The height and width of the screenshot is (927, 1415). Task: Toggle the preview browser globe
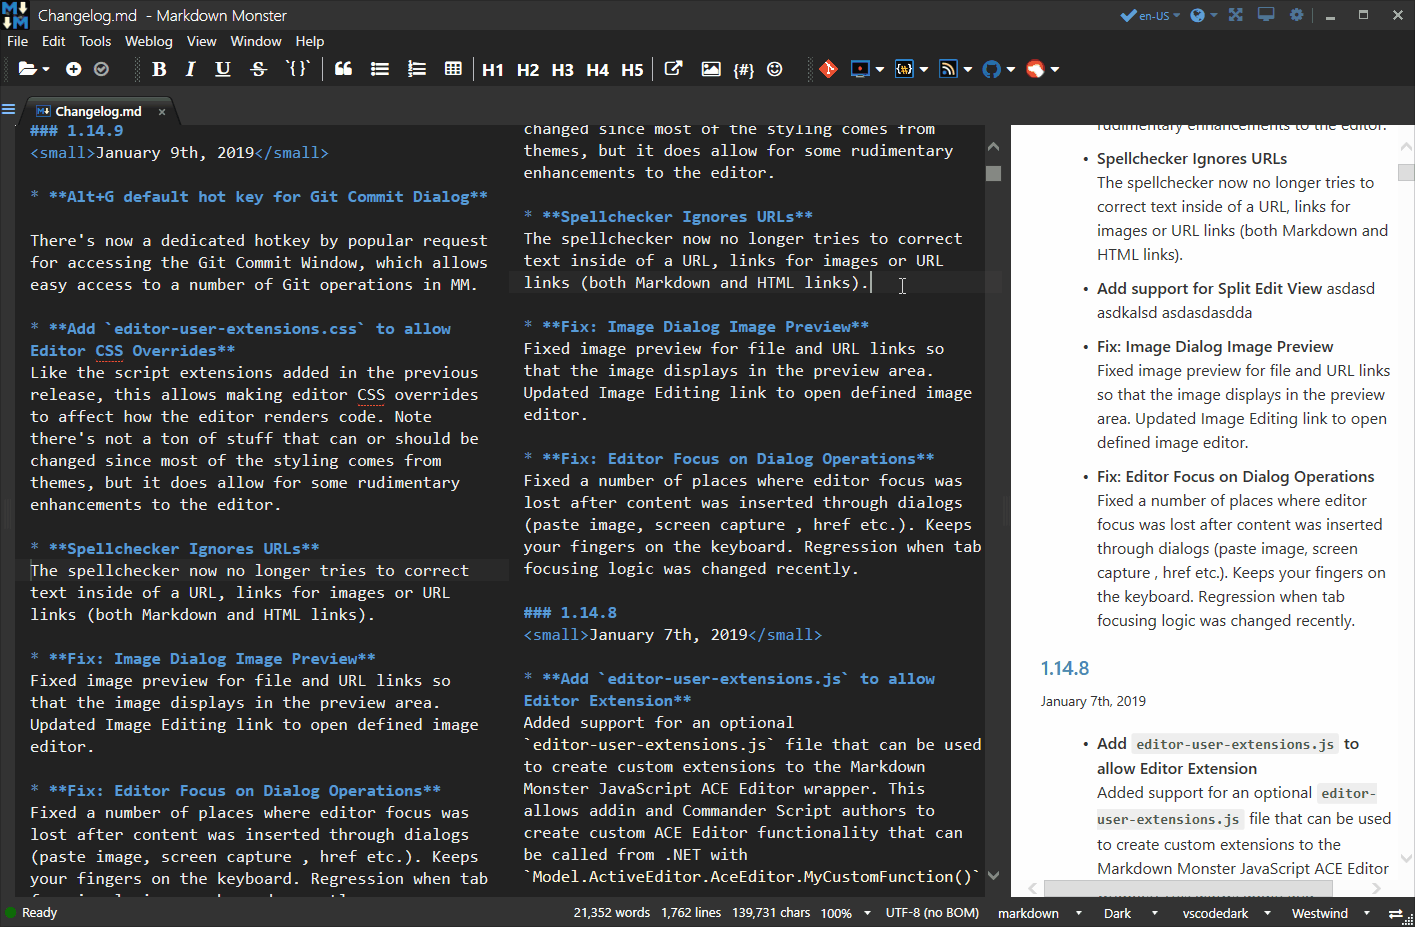click(x=1197, y=15)
